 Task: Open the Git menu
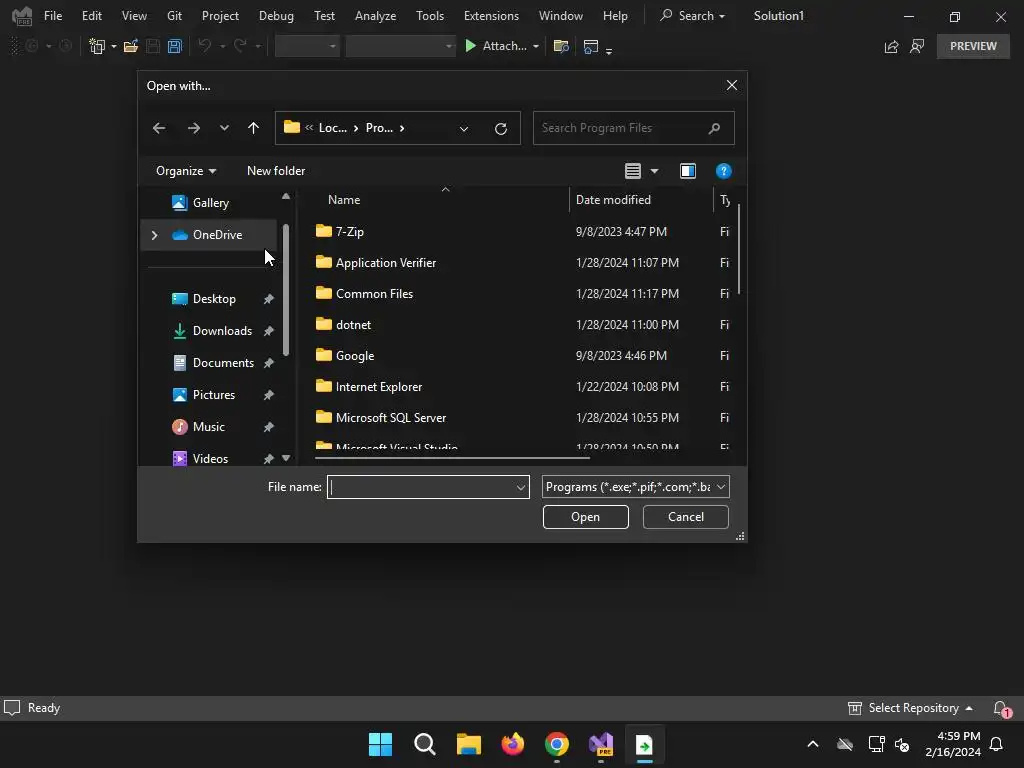(x=174, y=16)
